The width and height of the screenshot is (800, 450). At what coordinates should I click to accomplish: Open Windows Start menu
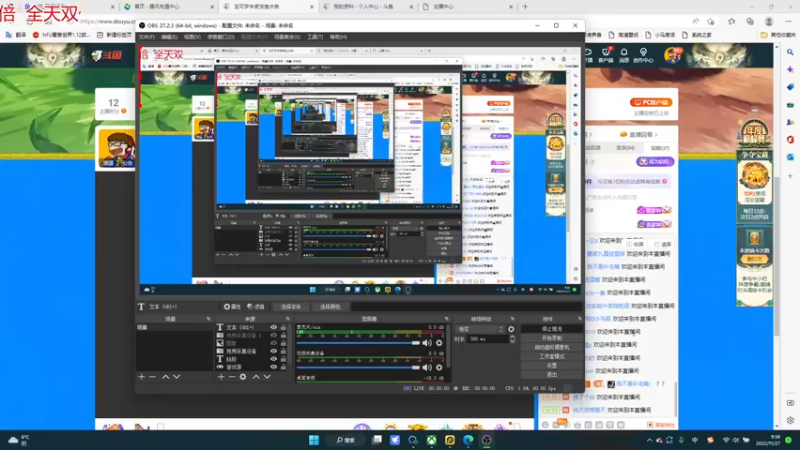point(314,440)
